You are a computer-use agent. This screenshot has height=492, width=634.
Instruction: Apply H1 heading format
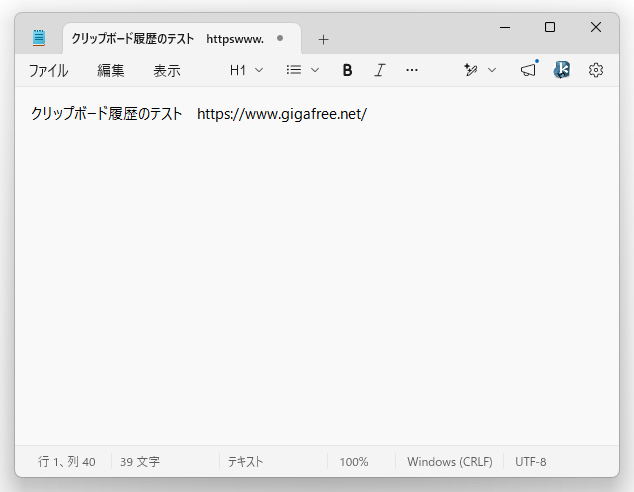click(x=238, y=70)
